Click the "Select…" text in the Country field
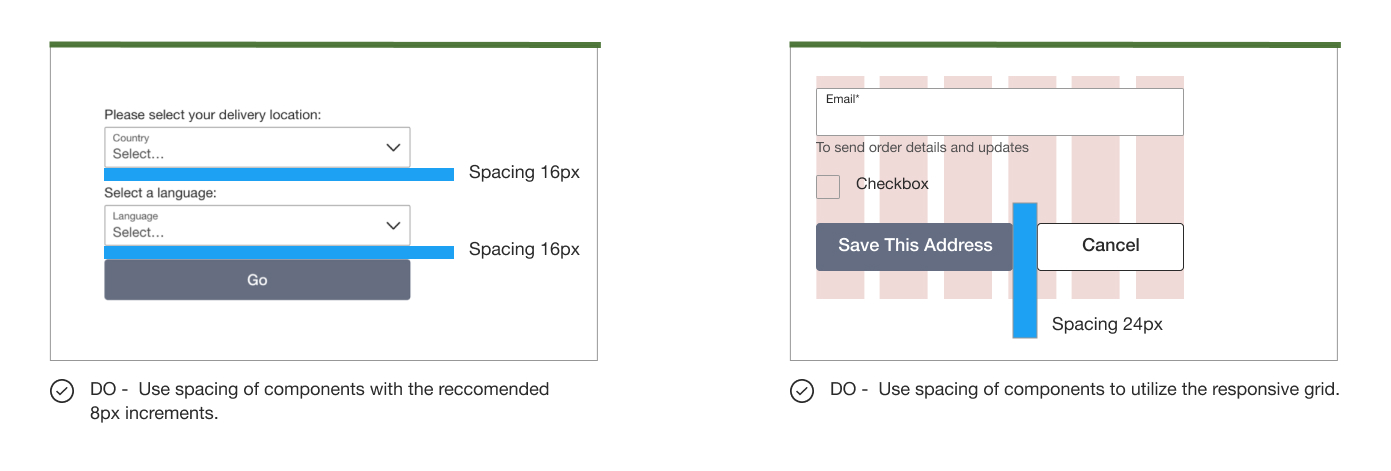The image size is (1391, 471). click(x=138, y=155)
